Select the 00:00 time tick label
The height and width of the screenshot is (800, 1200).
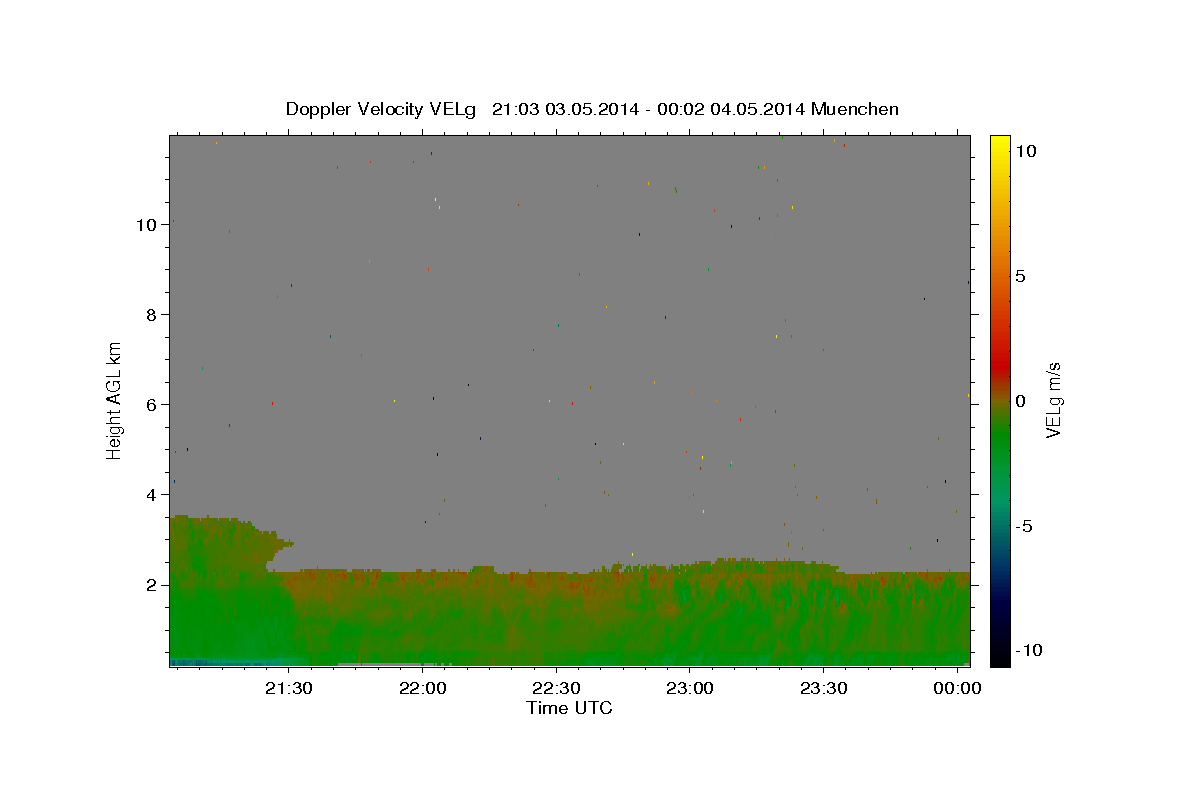click(957, 688)
